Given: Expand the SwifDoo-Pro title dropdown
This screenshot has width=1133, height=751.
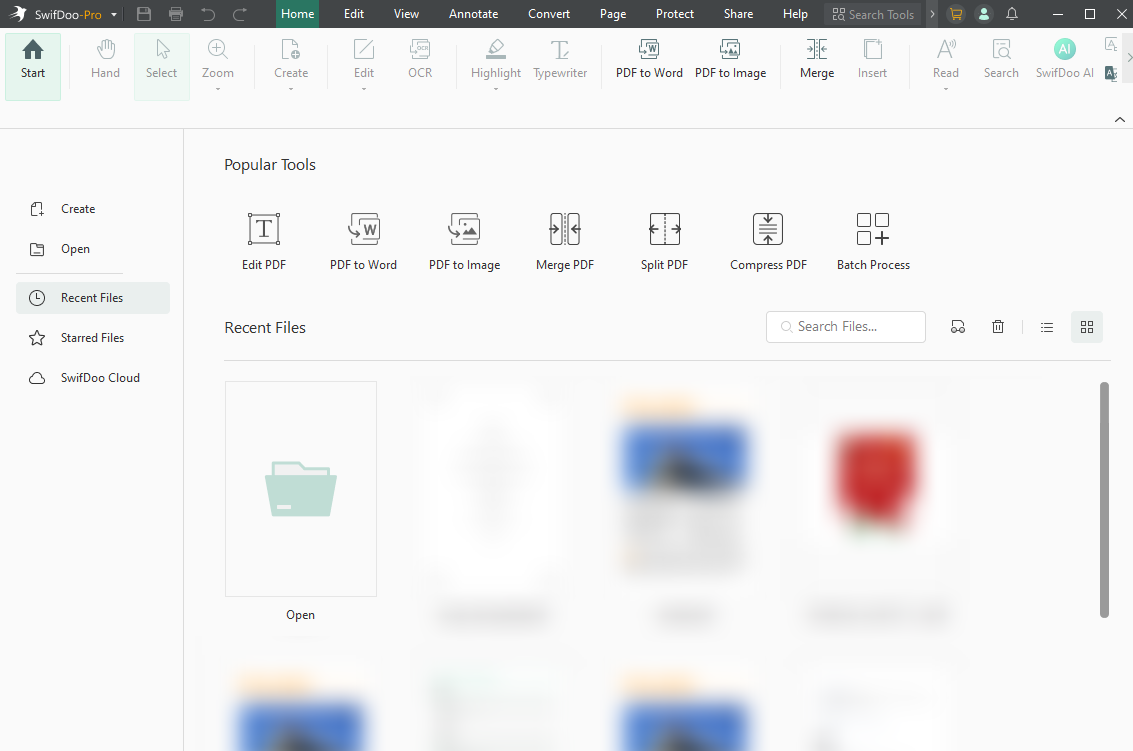Looking at the screenshot, I should coord(113,14).
